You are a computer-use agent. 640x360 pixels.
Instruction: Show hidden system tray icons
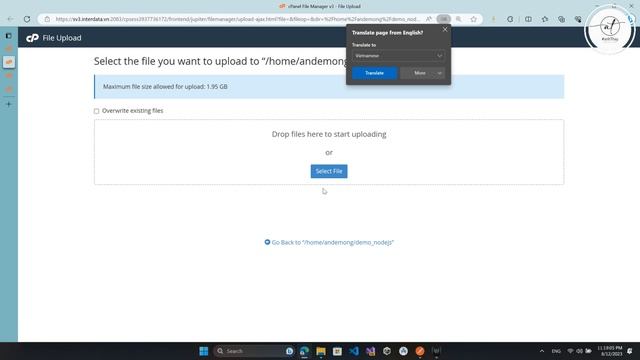(542, 351)
